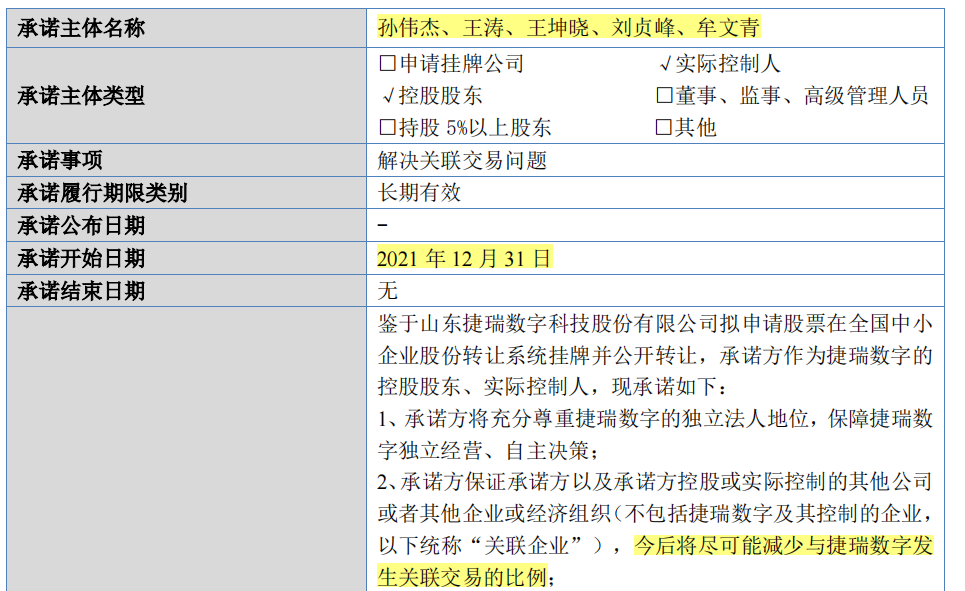Click the 承诺结束日期 row label

click(x=81, y=291)
